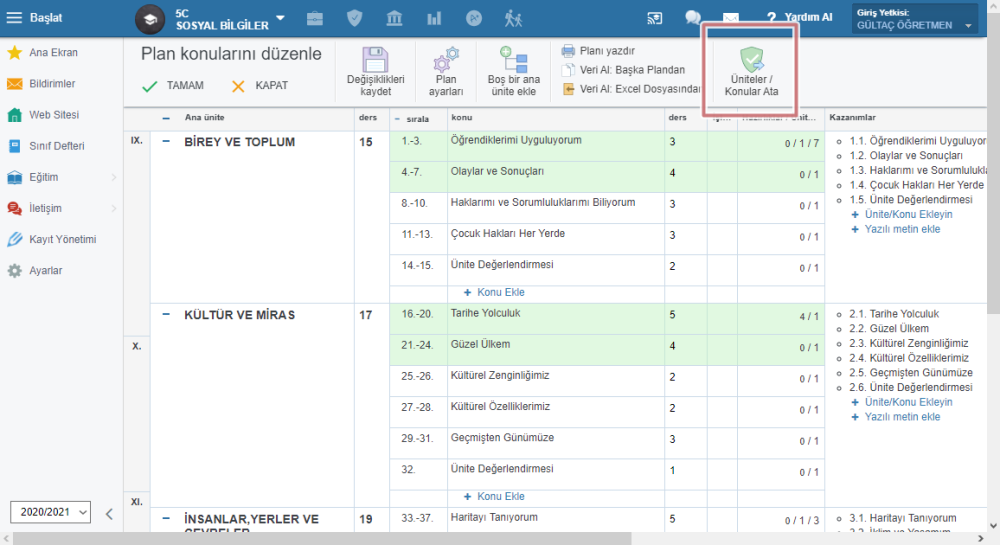Click the graduation cap class icon

[150, 19]
